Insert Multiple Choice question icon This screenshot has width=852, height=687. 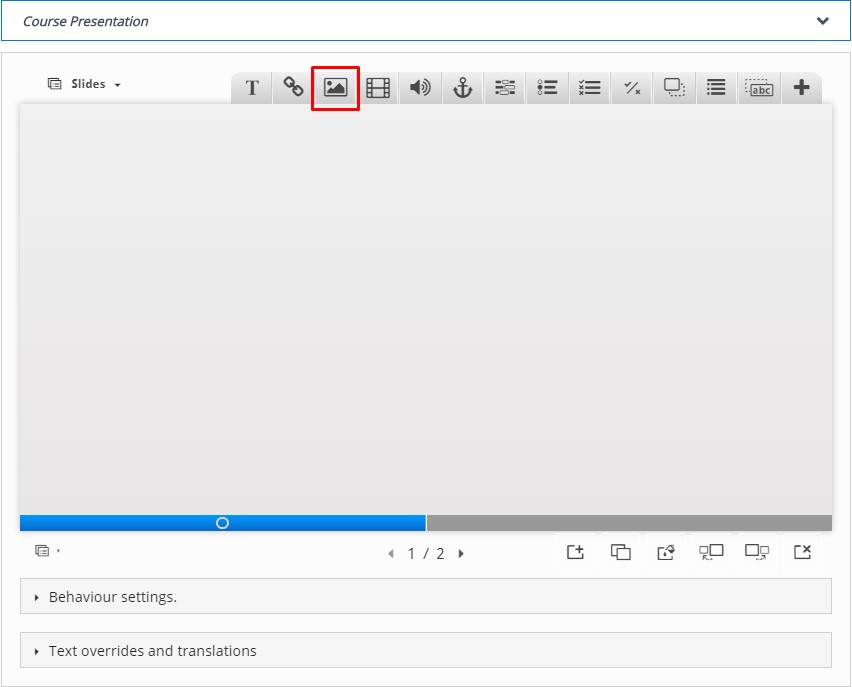547,88
